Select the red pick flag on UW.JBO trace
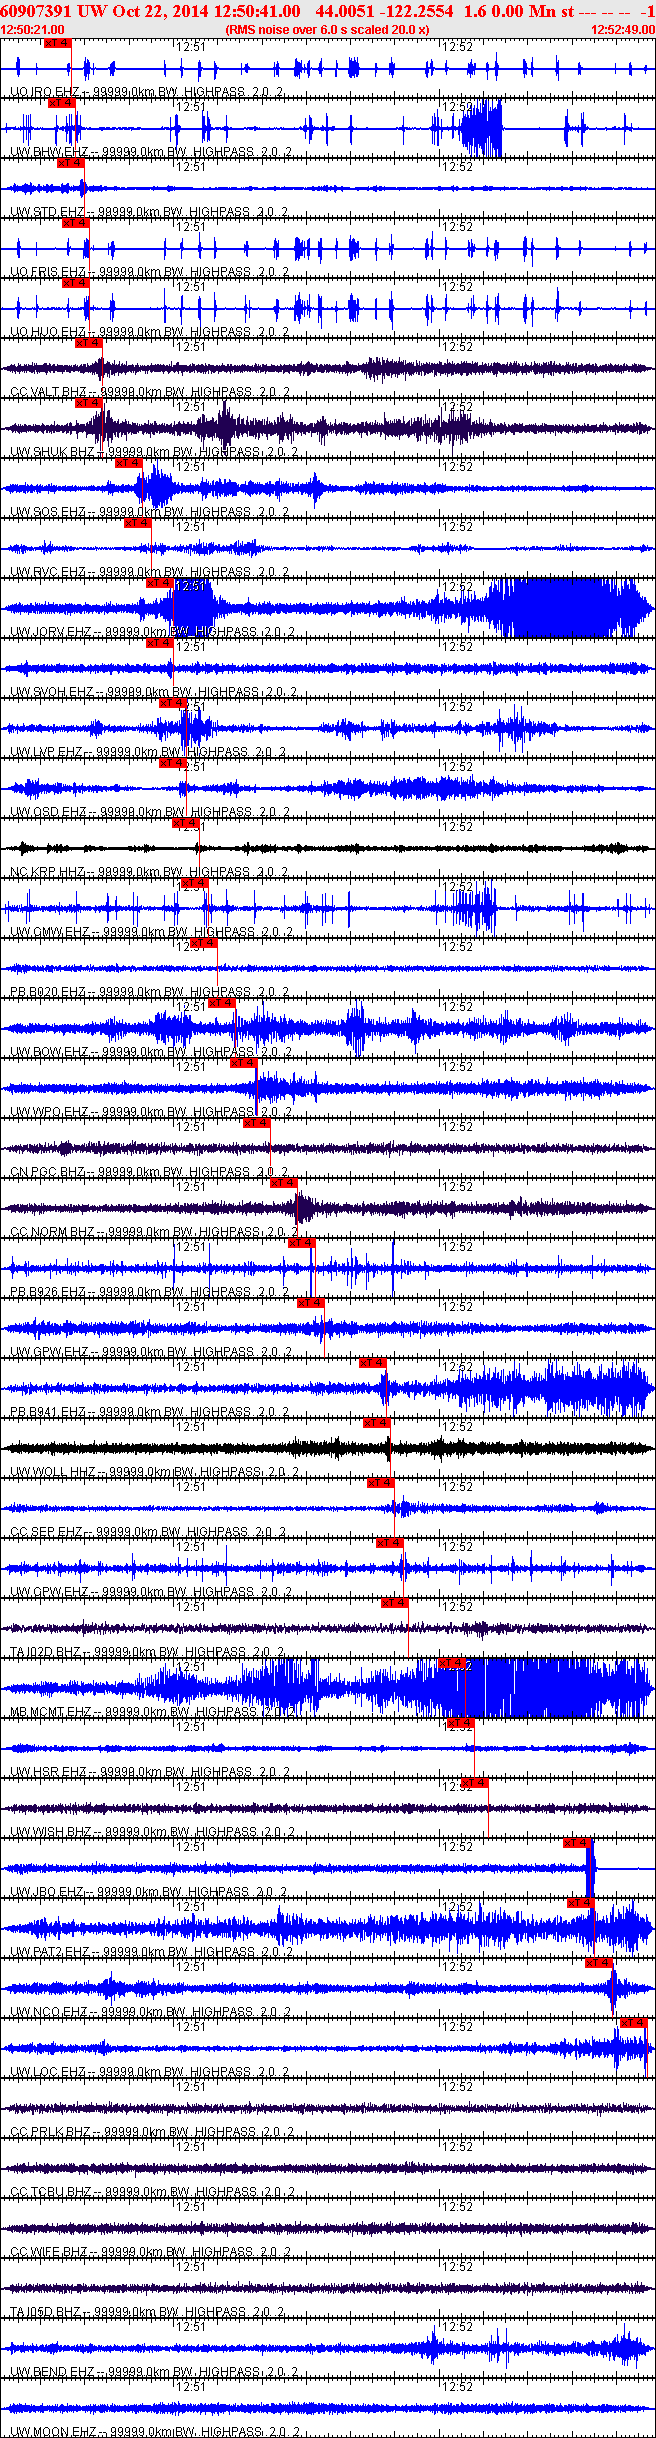Screen dimensions: 656x2438 pyautogui.click(x=578, y=1843)
